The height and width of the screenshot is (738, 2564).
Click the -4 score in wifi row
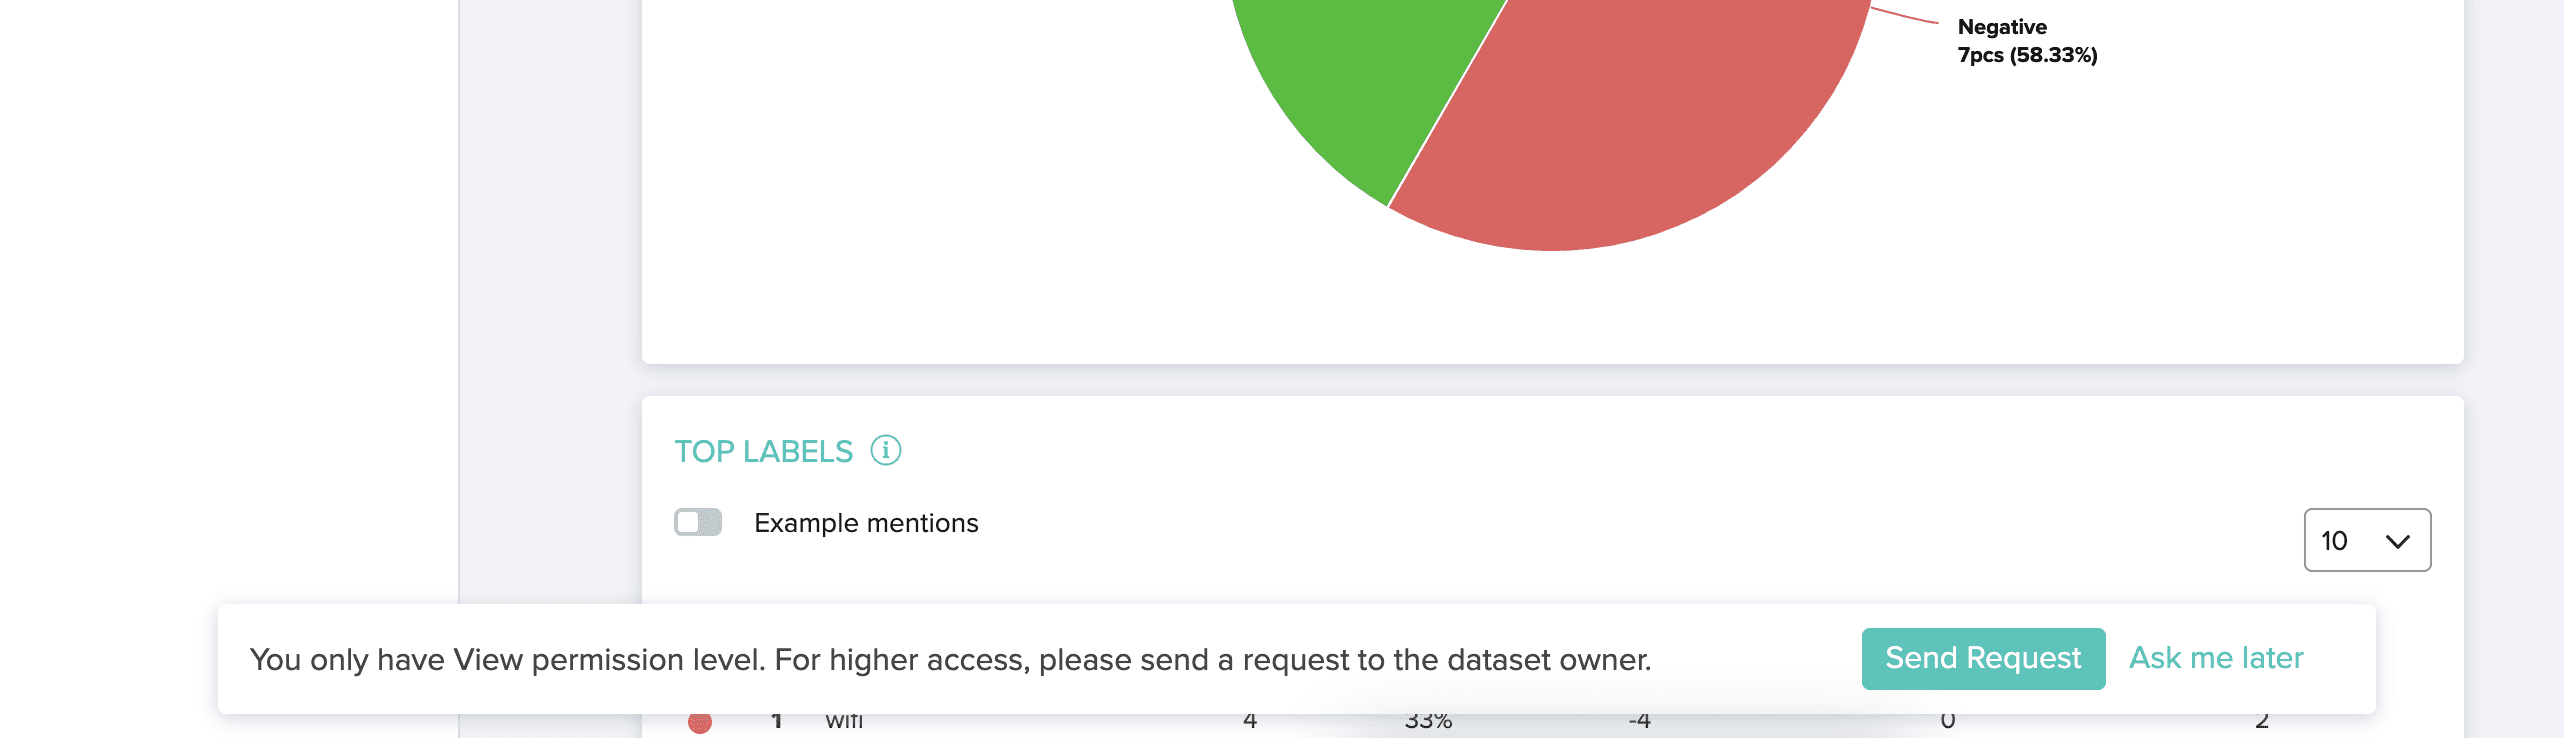coord(1640,721)
